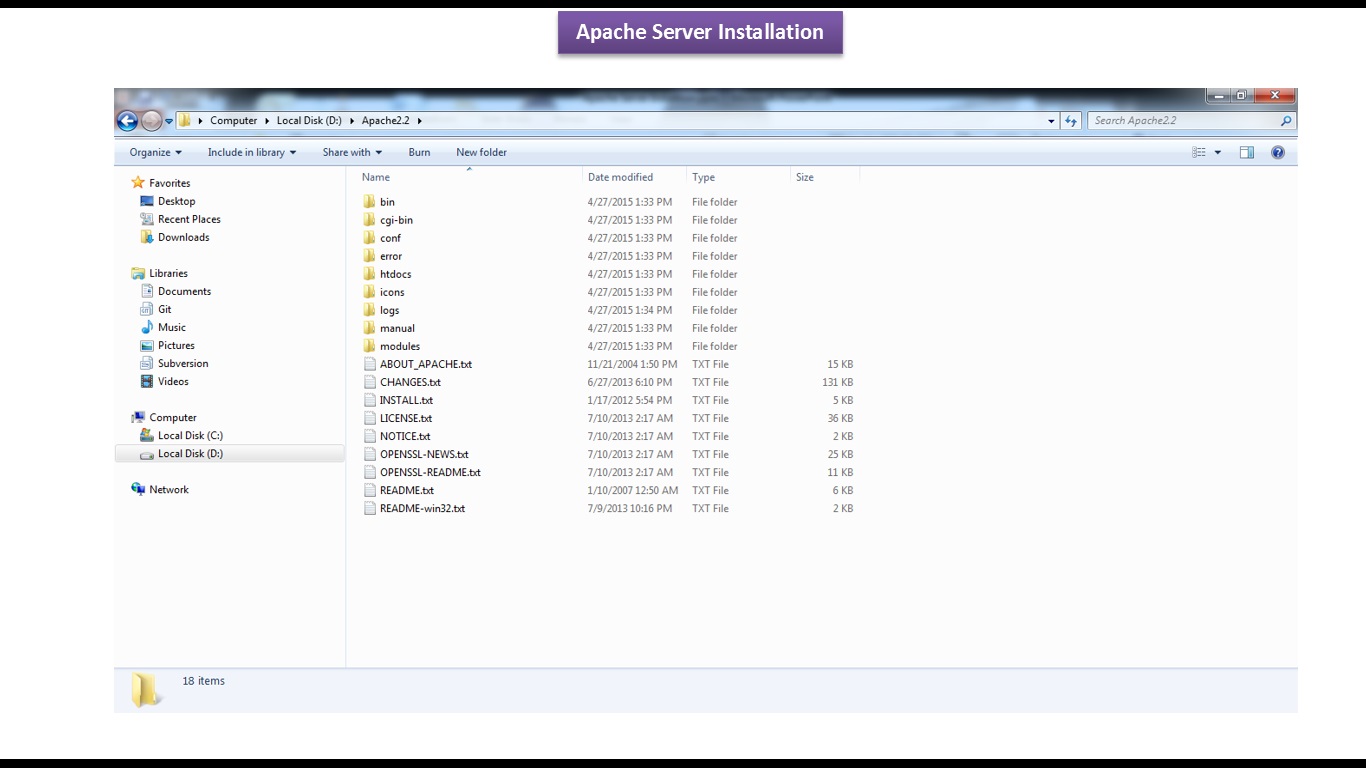Select Favorites in the navigation pane
Viewport: 1366px width, 768px height.
pos(169,184)
